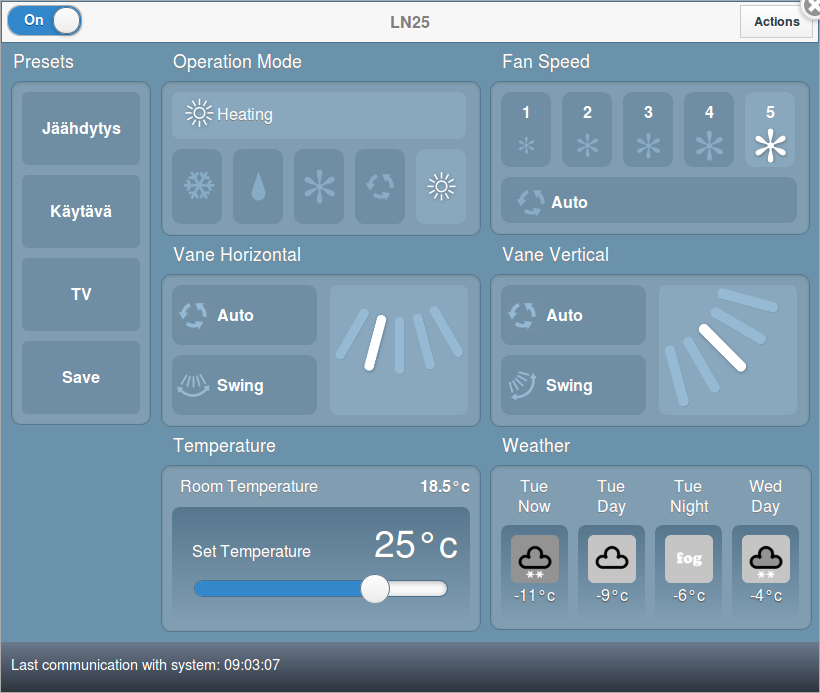The height and width of the screenshot is (693, 820).
Task: Apply the Jäähdytys preset
Action: [80, 128]
